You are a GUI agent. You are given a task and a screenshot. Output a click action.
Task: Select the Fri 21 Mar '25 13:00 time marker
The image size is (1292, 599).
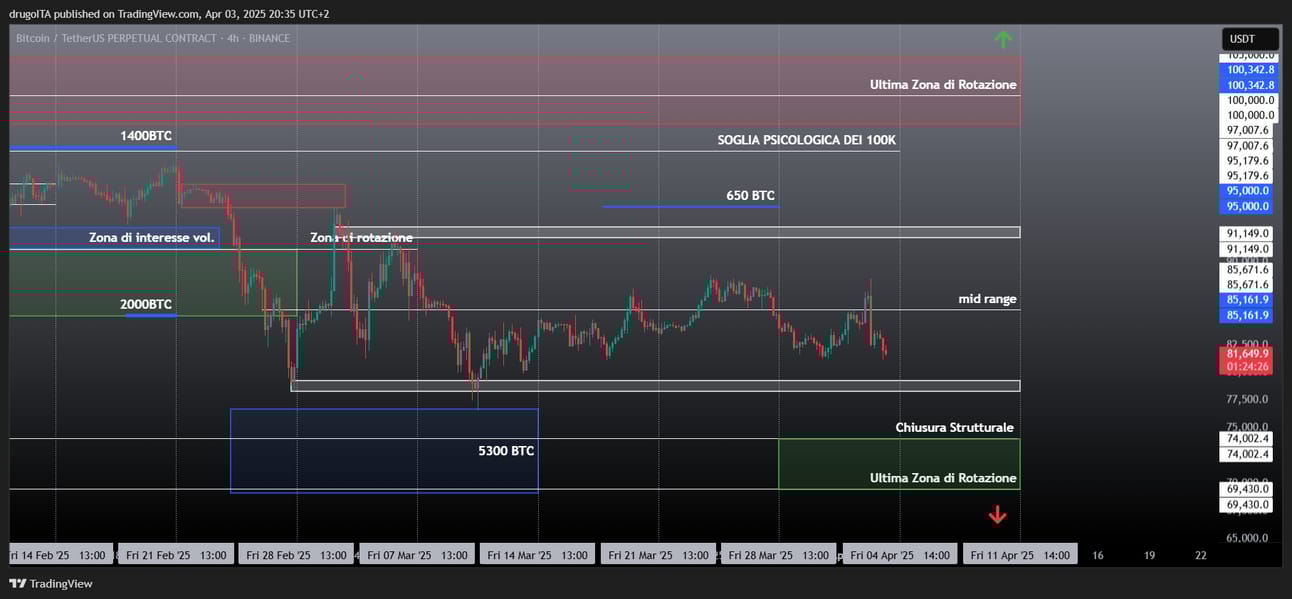tap(659, 555)
